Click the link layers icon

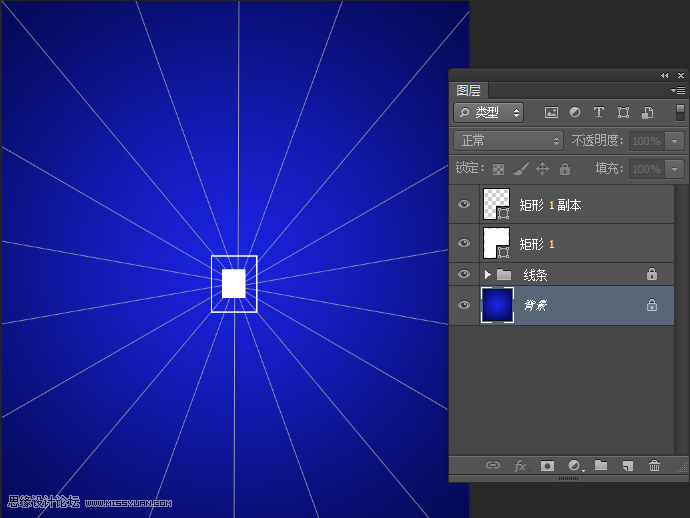click(493, 465)
